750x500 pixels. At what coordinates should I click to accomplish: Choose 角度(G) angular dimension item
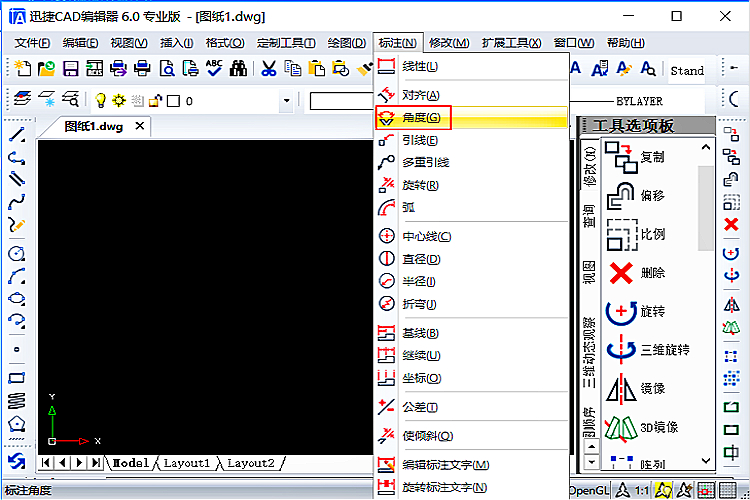coord(471,117)
